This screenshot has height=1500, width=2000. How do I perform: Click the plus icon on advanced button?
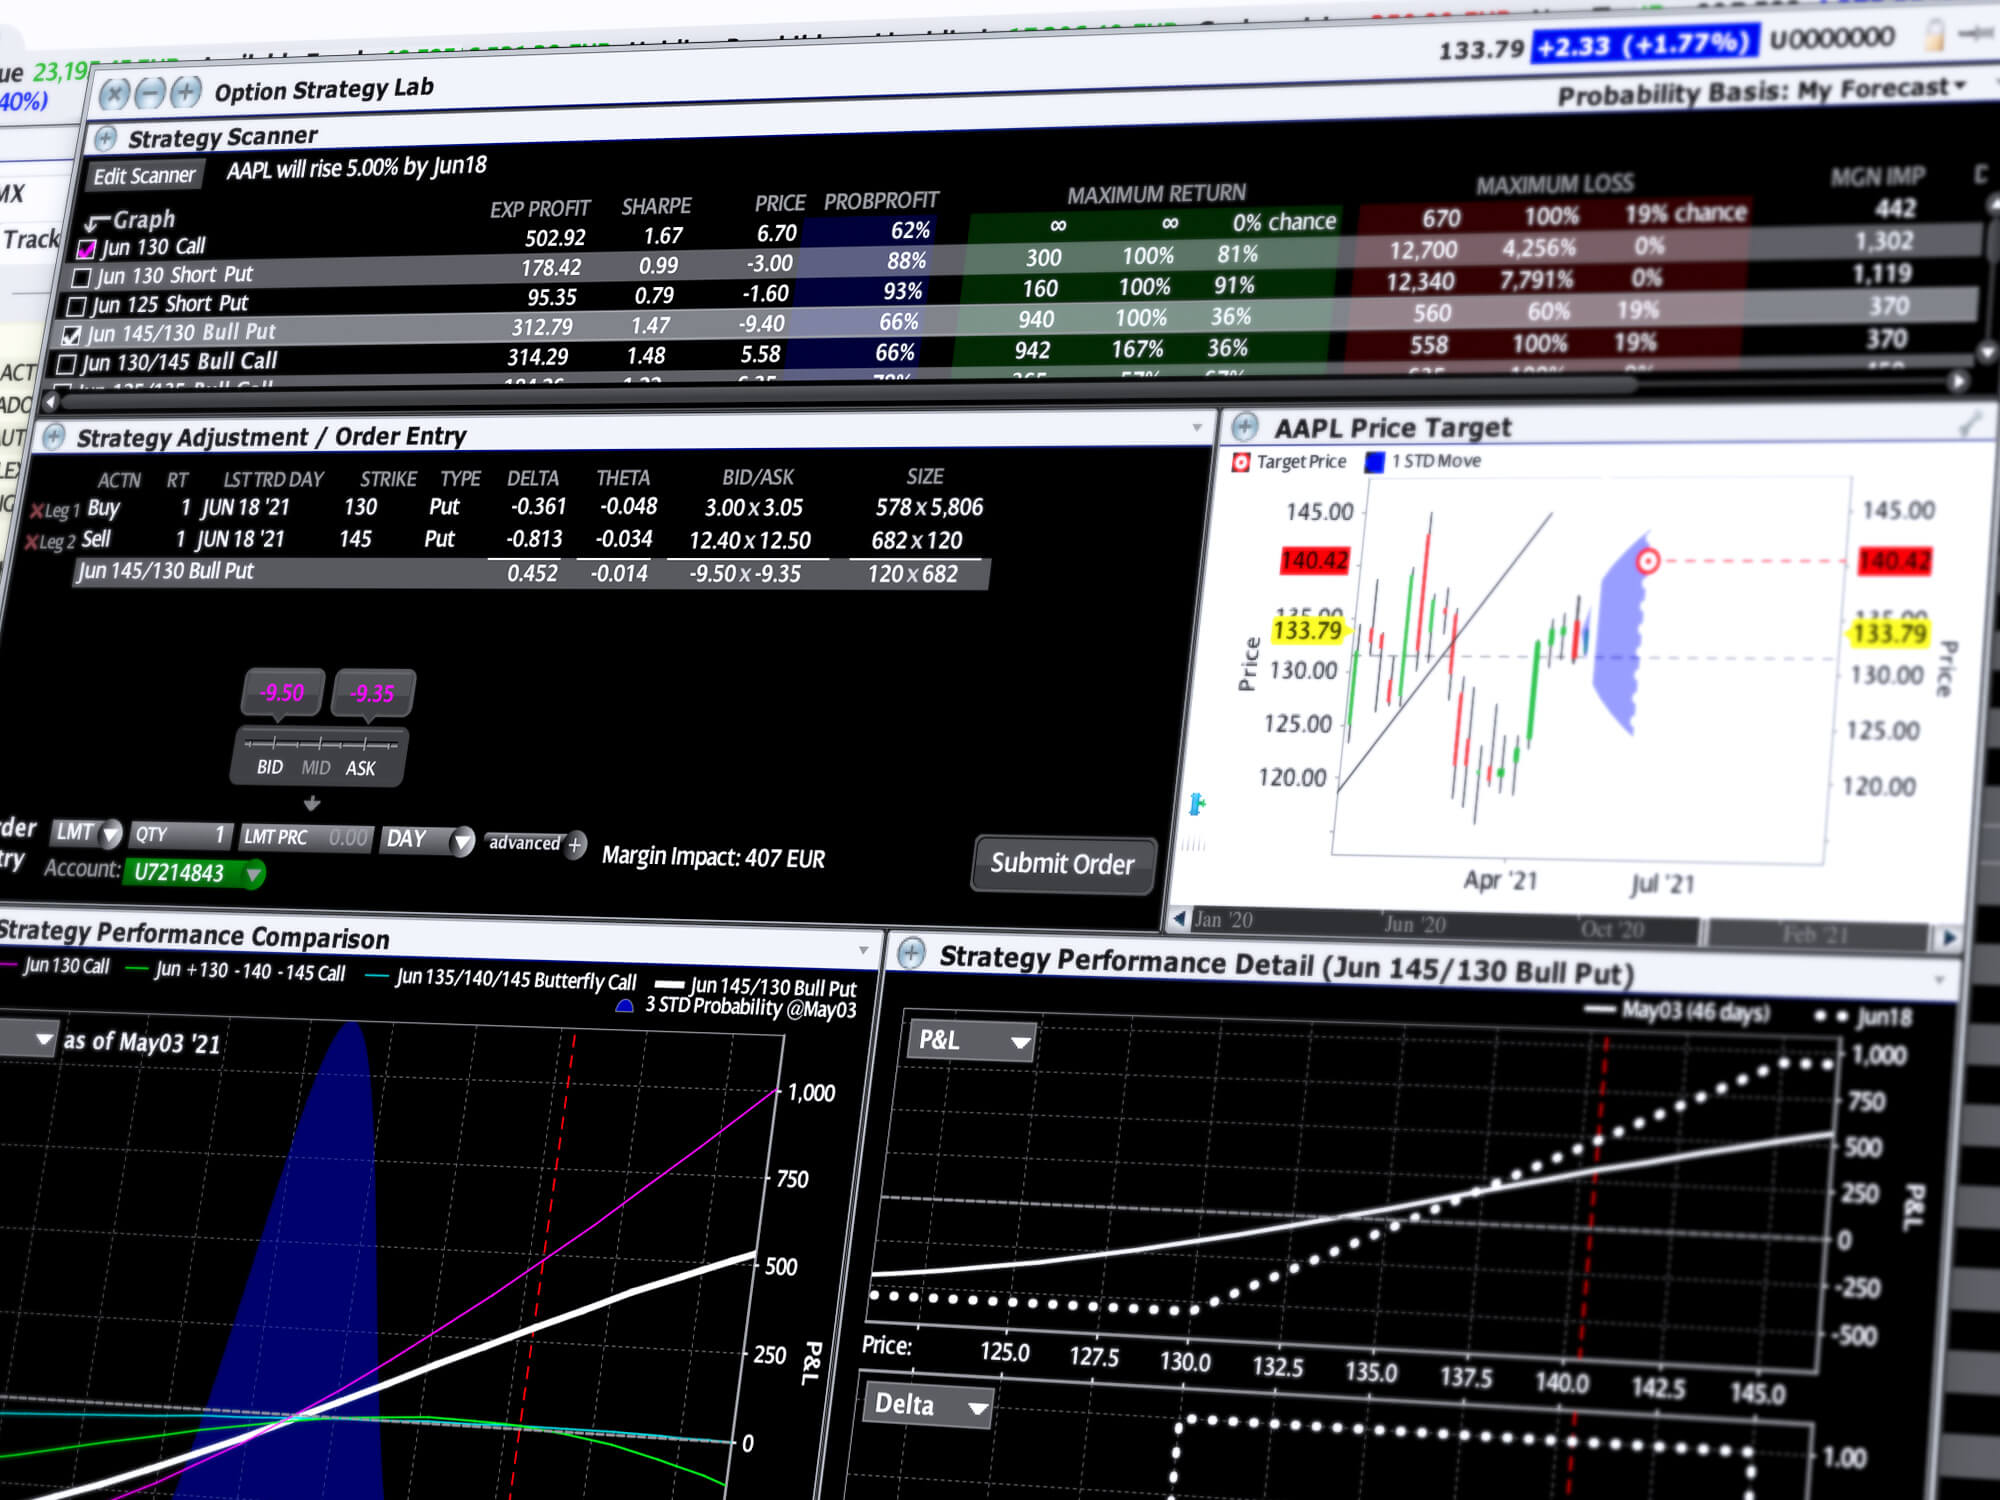pyautogui.click(x=575, y=845)
